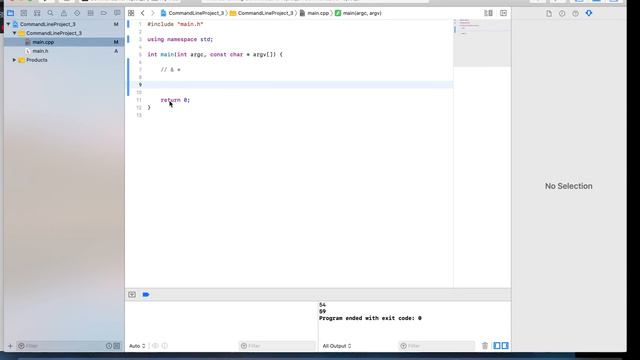Open the main(argc, argv) symbol breadcrumb
The height and width of the screenshot is (360, 640).
tap(358, 13)
